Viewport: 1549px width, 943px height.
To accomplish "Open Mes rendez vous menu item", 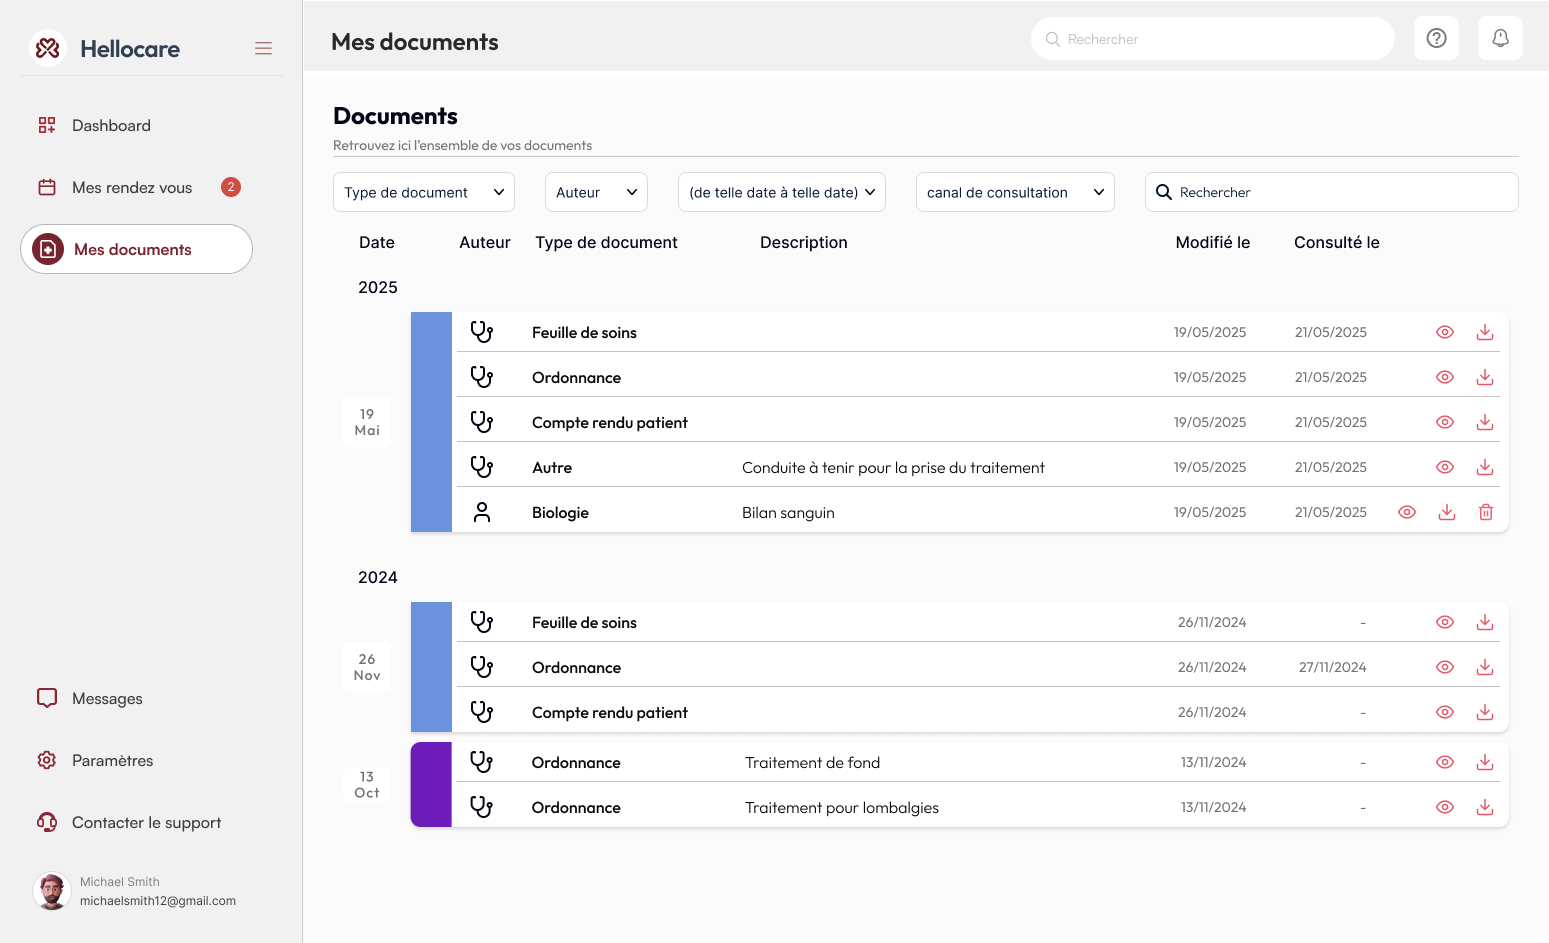I will click(x=131, y=187).
